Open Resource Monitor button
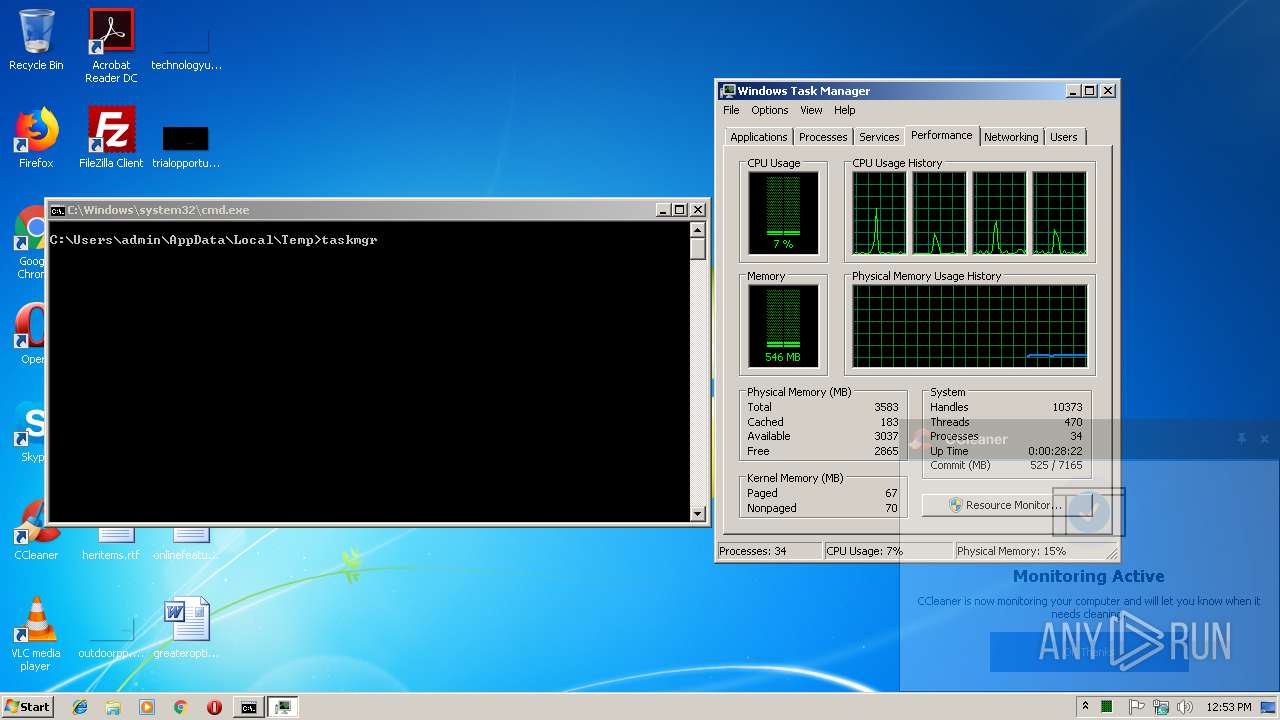Image resolution: width=1280 pixels, height=720 pixels. coord(1005,505)
